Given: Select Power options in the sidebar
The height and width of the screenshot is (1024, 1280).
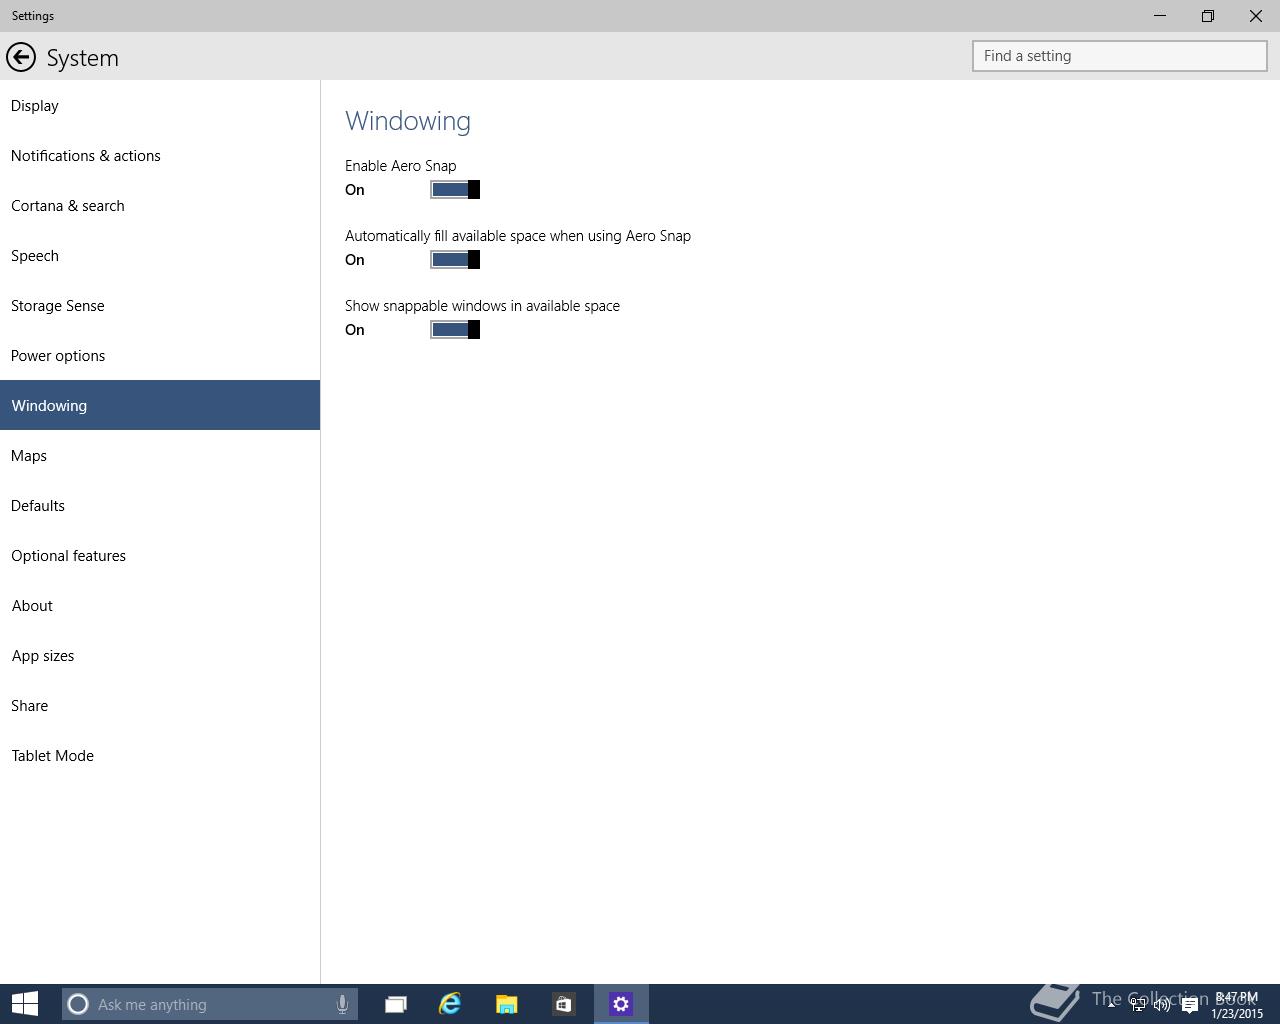Looking at the screenshot, I should pyautogui.click(x=160, y=355).
